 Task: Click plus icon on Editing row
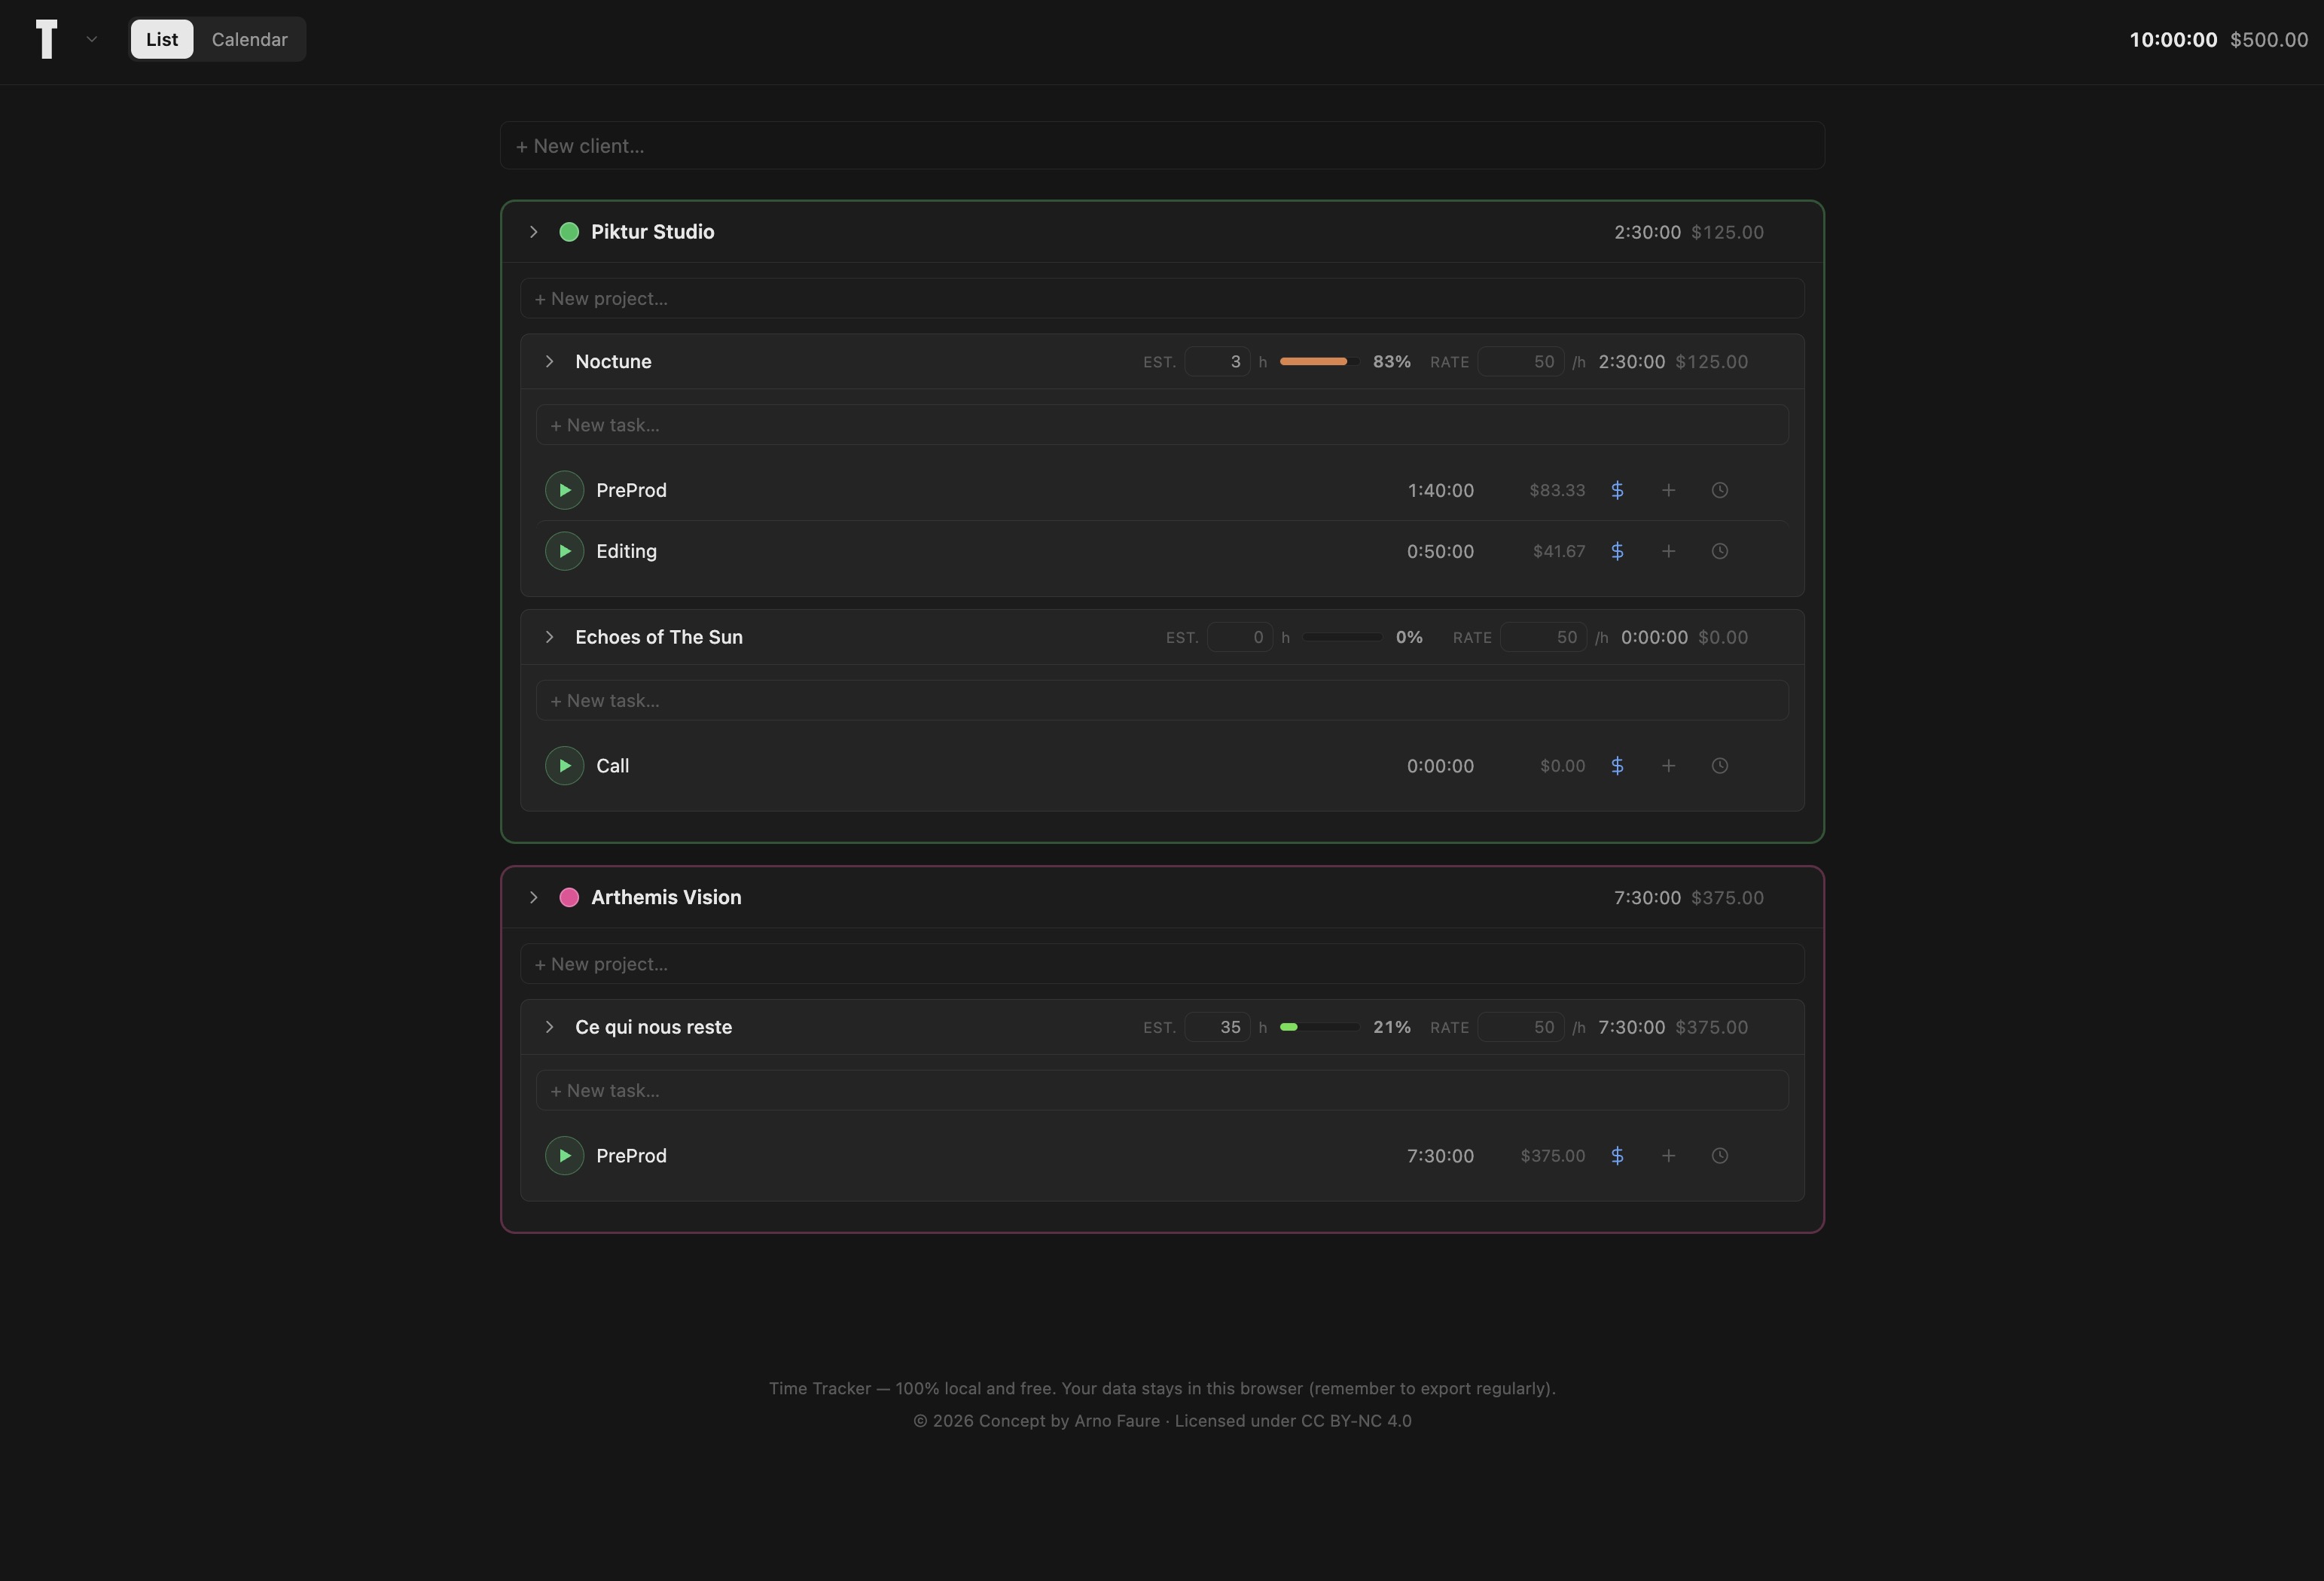[1668, 551]
